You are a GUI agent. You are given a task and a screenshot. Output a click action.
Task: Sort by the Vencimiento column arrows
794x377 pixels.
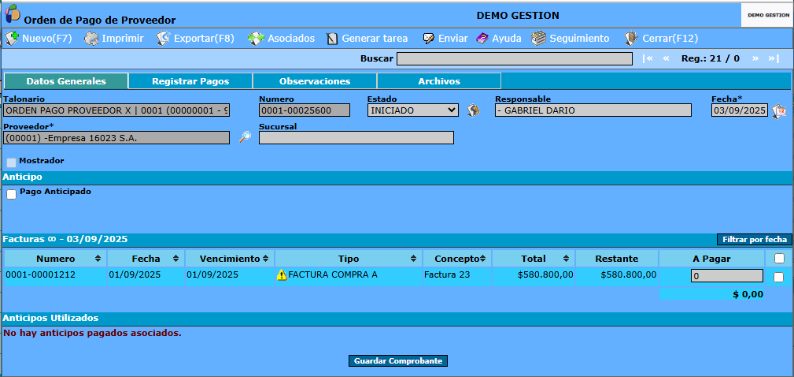(x=265, y=259)
